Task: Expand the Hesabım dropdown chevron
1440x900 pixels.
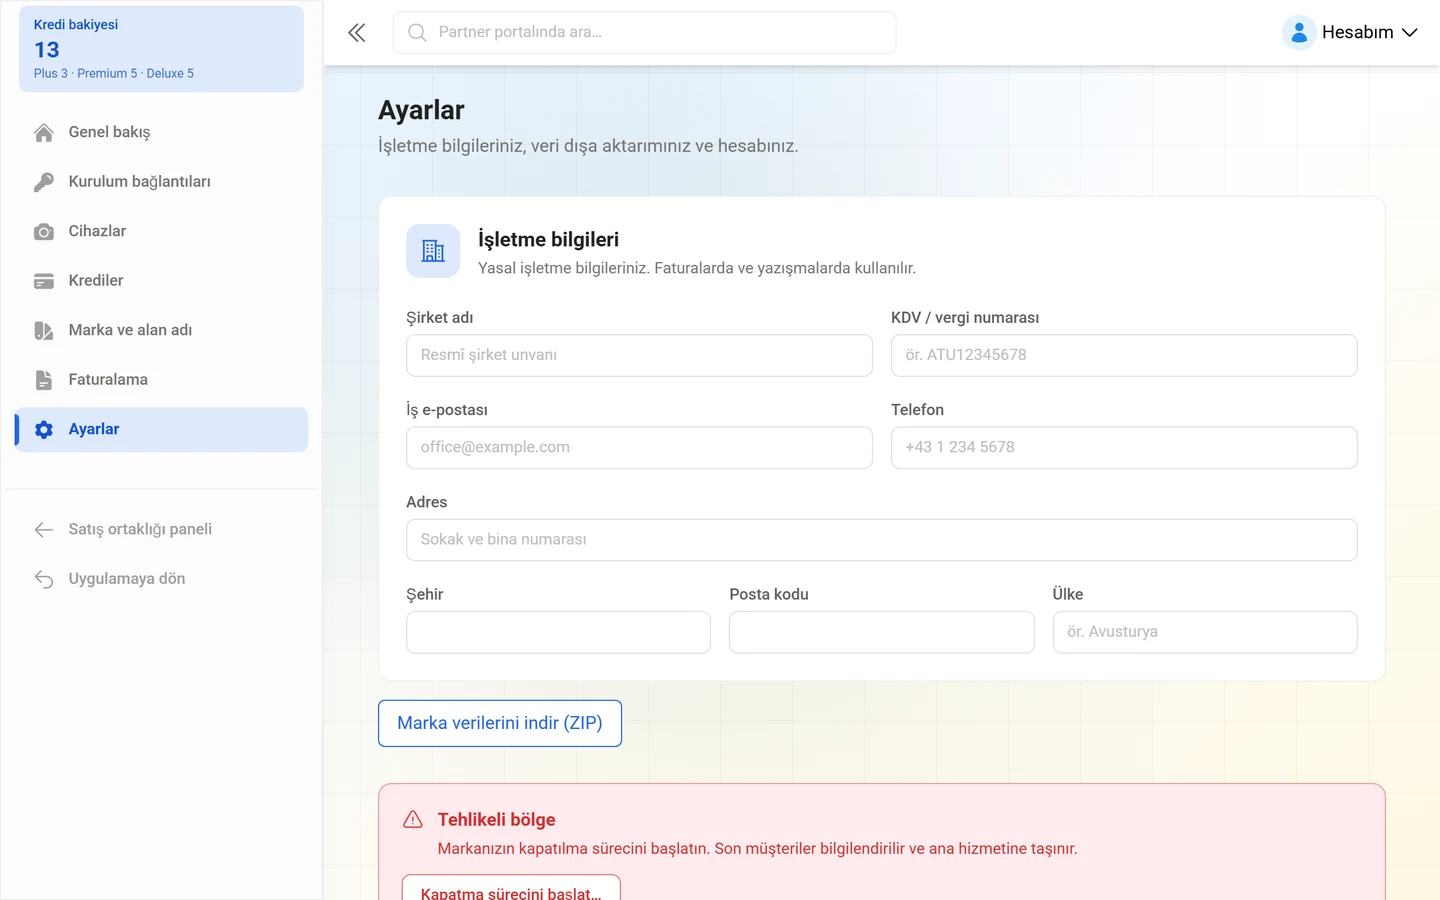Action: click(x=1410, y=33)
